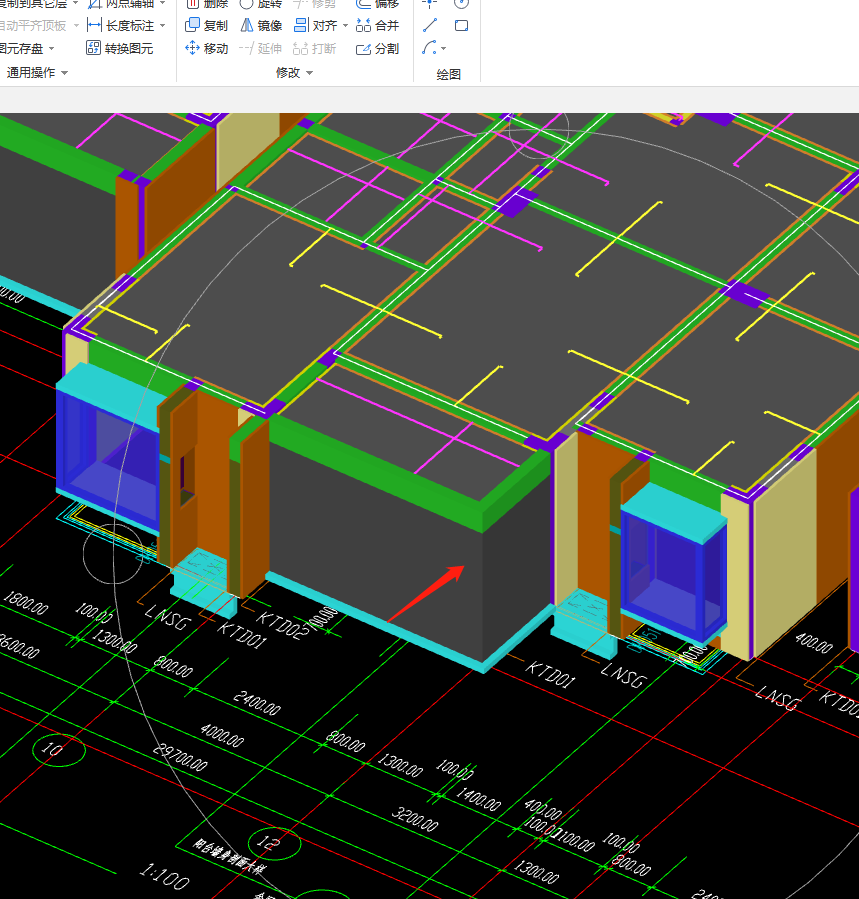
Task: Click the KTD02 label in the drawing
Action: click(x=282, y=625)
